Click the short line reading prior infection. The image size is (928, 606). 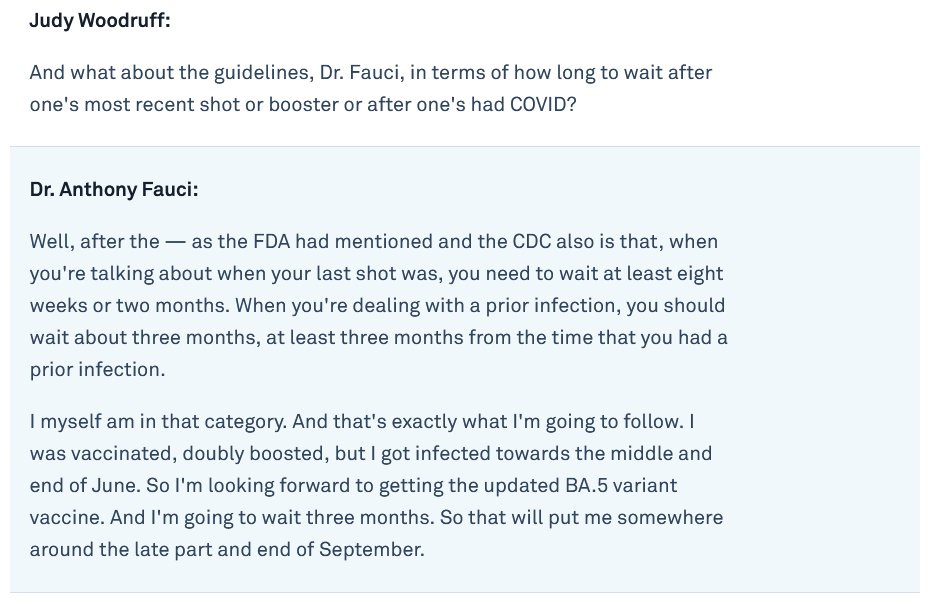tap(98, 369)
